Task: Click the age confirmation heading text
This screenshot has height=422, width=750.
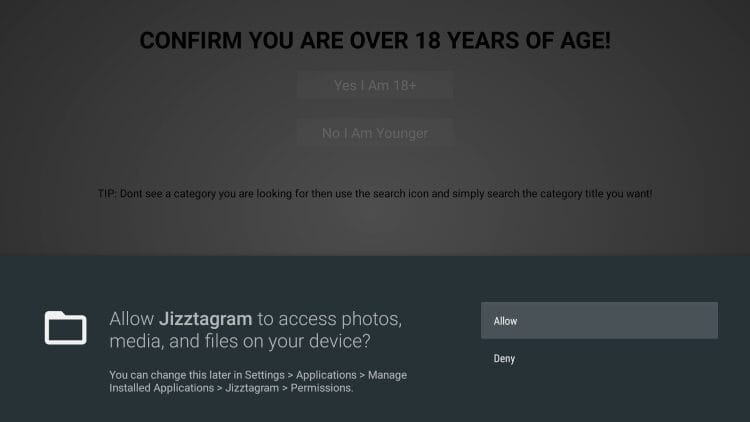Action: [375, 41]
